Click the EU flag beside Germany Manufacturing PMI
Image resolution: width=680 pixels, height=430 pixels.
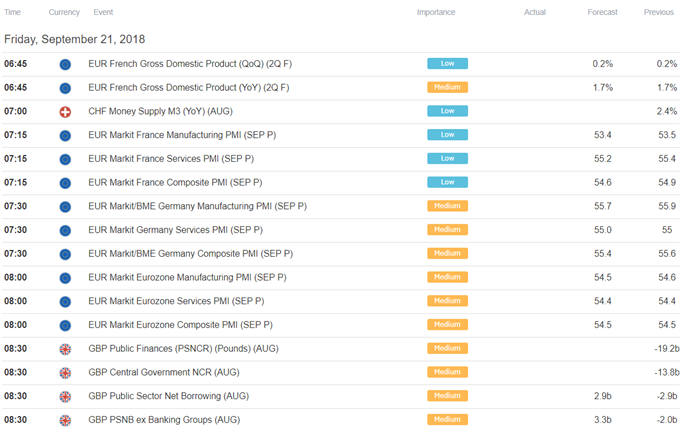point(65,207)
